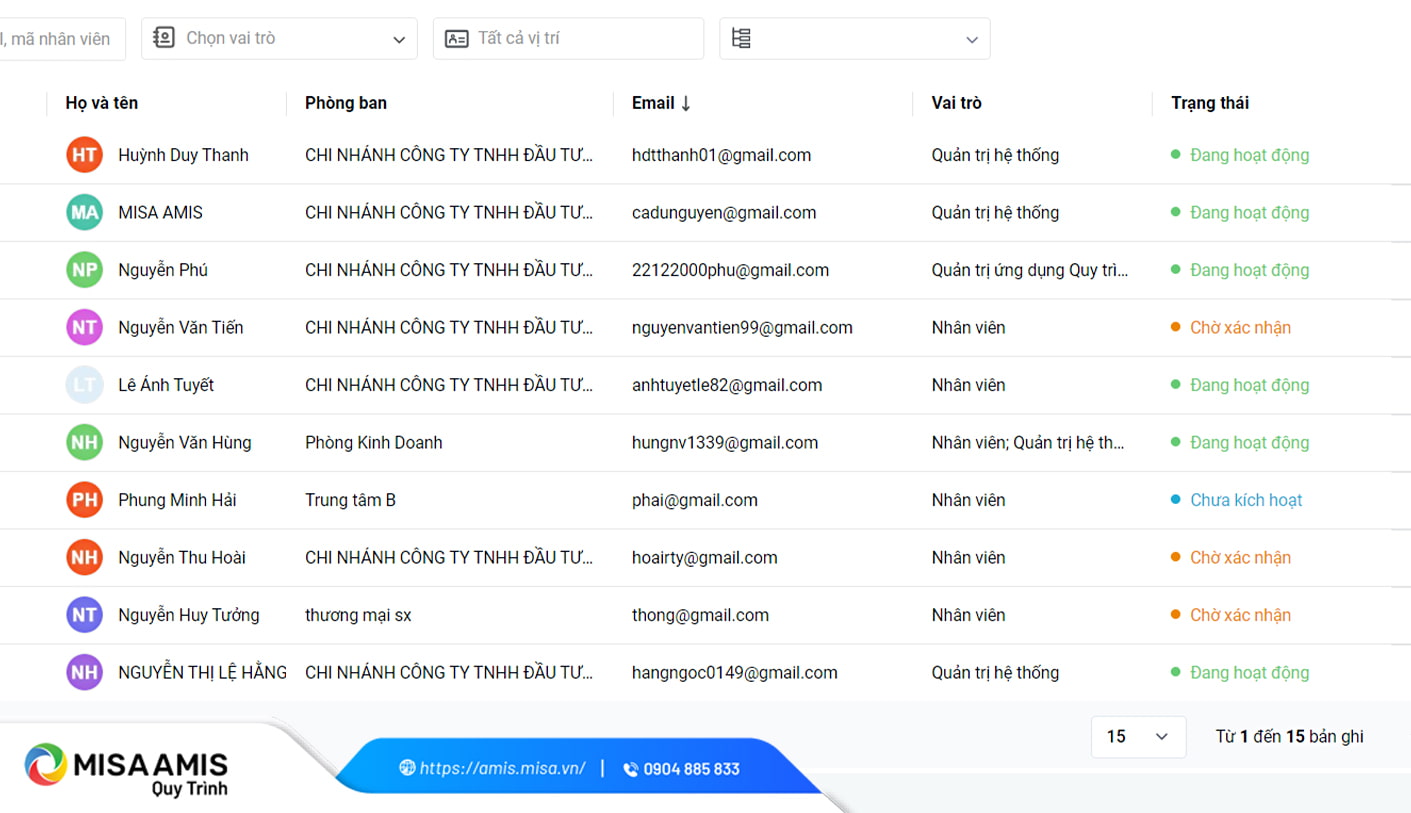Click the Phòng Kinh Doanh department cell
The height and width of the screenshot is (813, 1411).
pyautogui.click(x=374, y=442)
